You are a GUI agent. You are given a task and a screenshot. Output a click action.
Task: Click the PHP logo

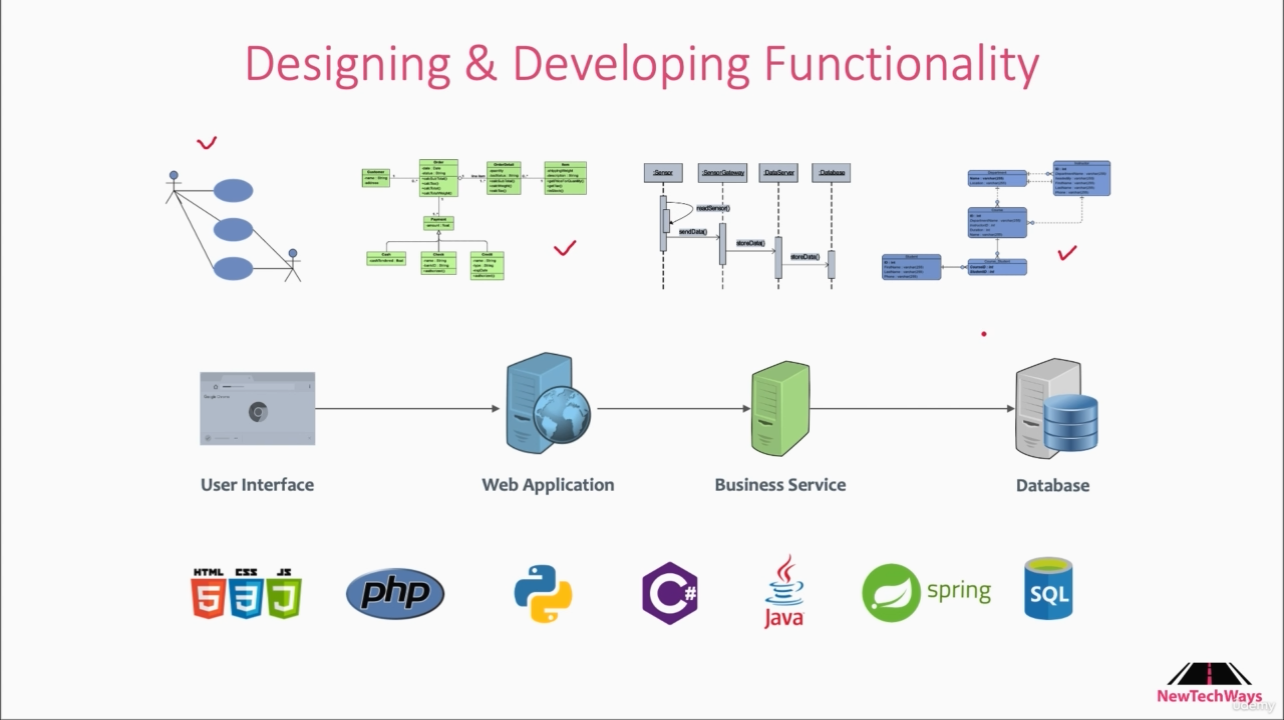pyautogui.click(x=395, y=594)
